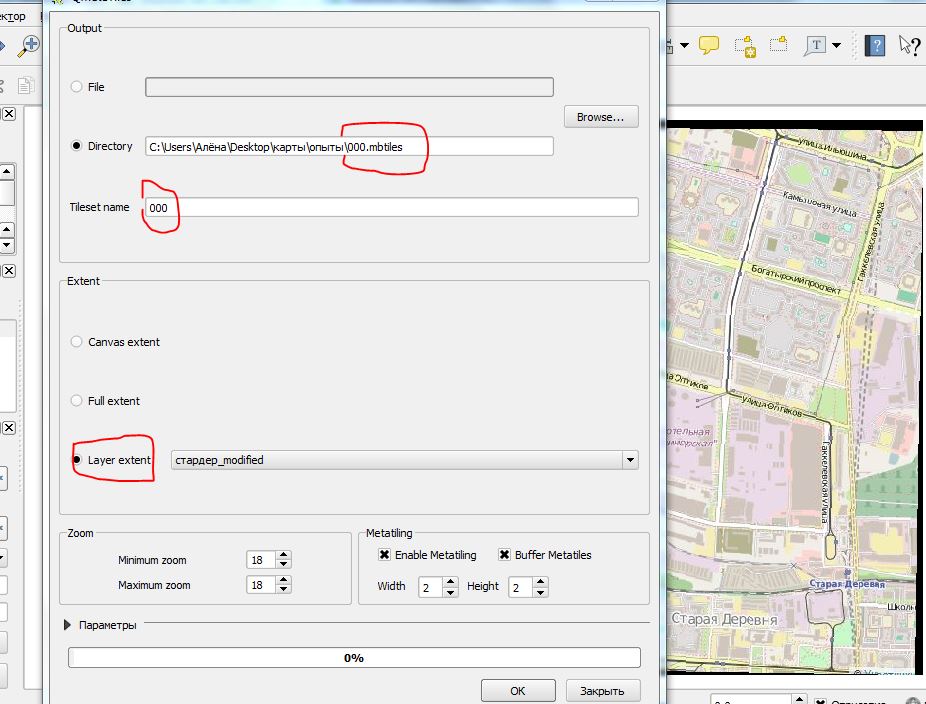The height and width of the screenshot is (704, 926).
Task: Open the text annotation dropdown arrow
Action: click(837, 45)
